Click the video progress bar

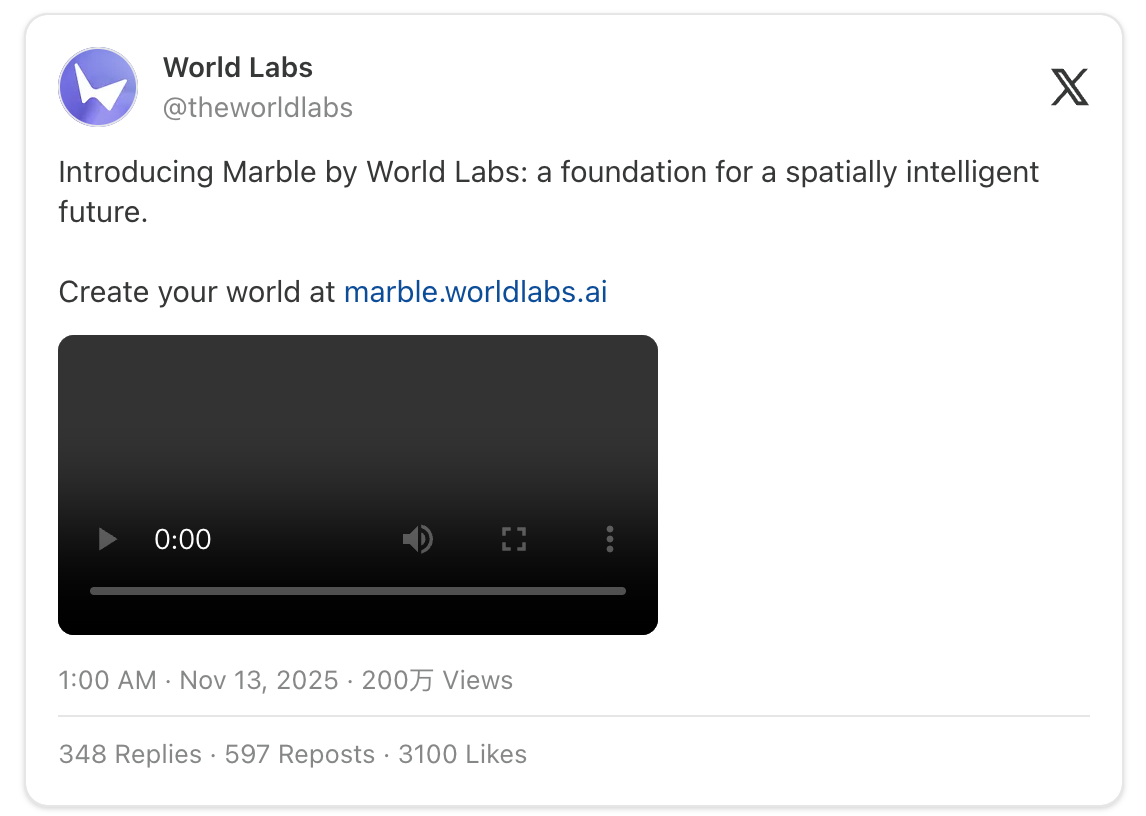357,591
